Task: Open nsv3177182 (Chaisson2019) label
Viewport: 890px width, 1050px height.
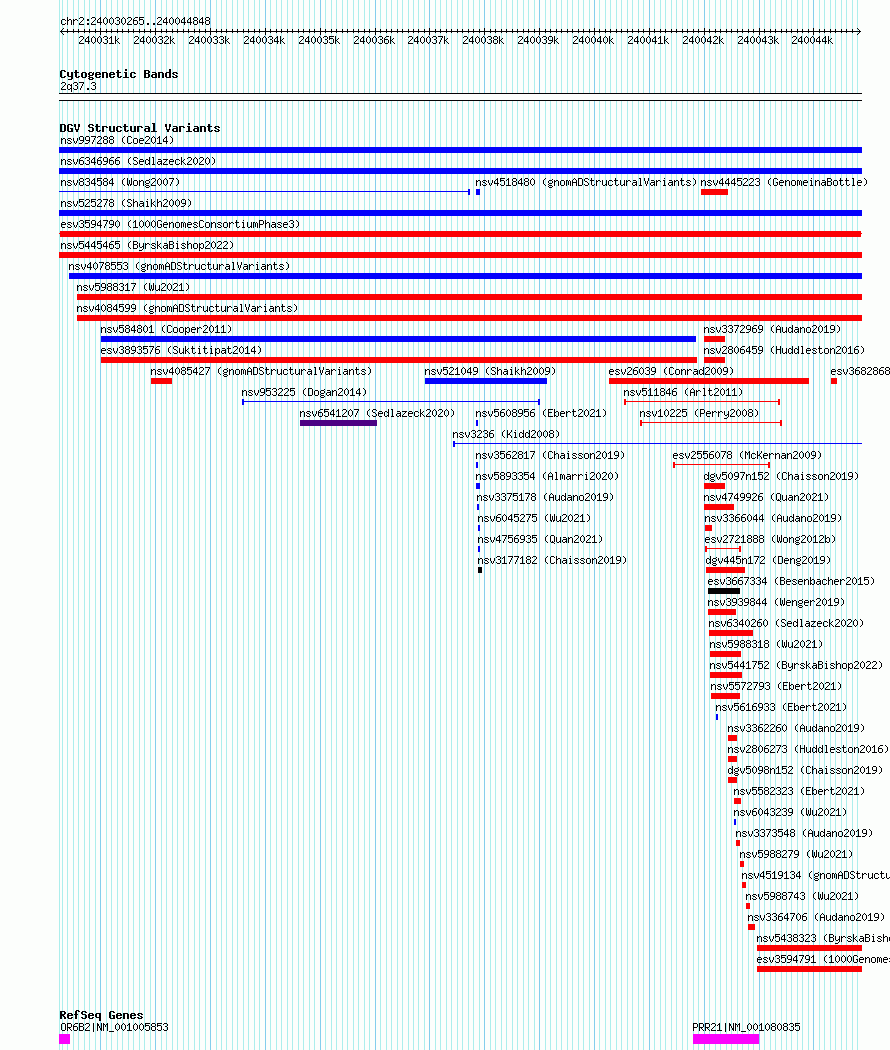Action: pyautogui.click(x=552, y=560)
